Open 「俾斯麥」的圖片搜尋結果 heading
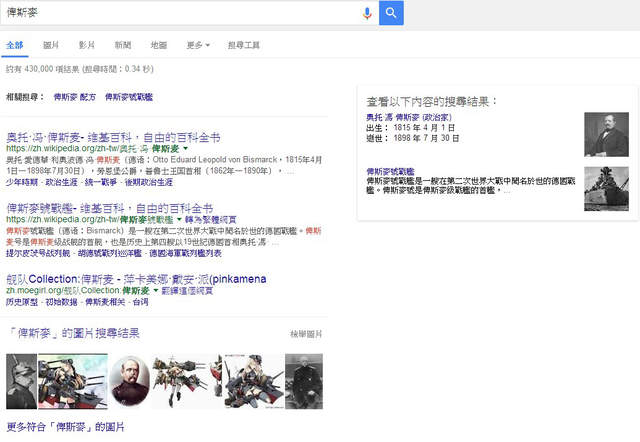The width and height of the screenshot is (640, 442). pyautogui.click(x=74, y=333)
